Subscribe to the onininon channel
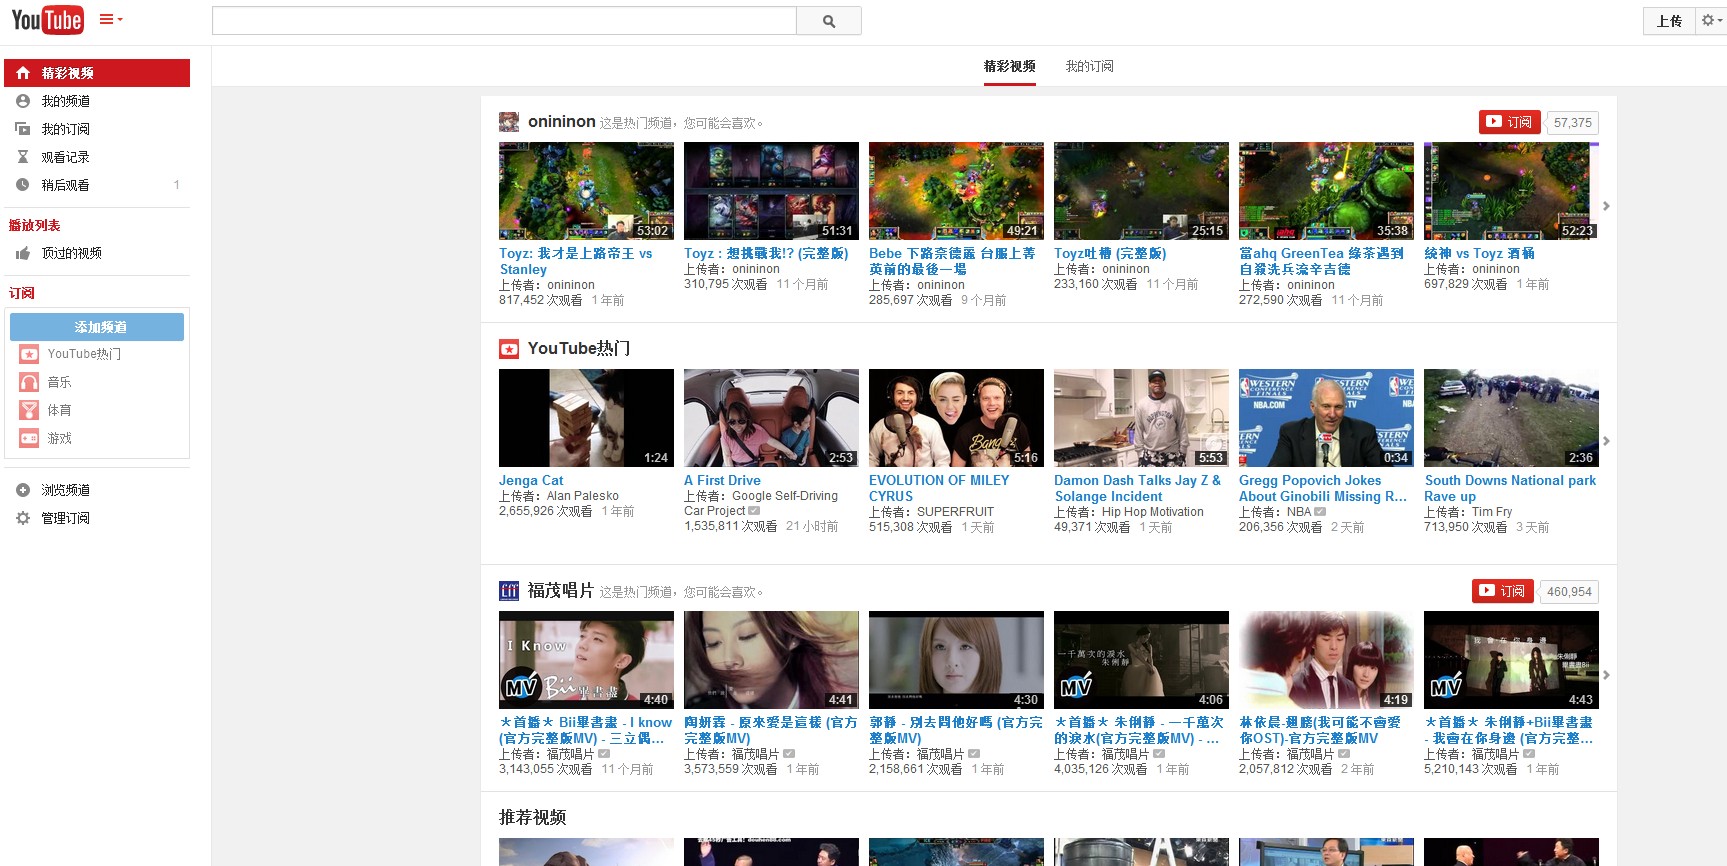The width and height of the screenshot is (1727, 866). (1510, 122)
